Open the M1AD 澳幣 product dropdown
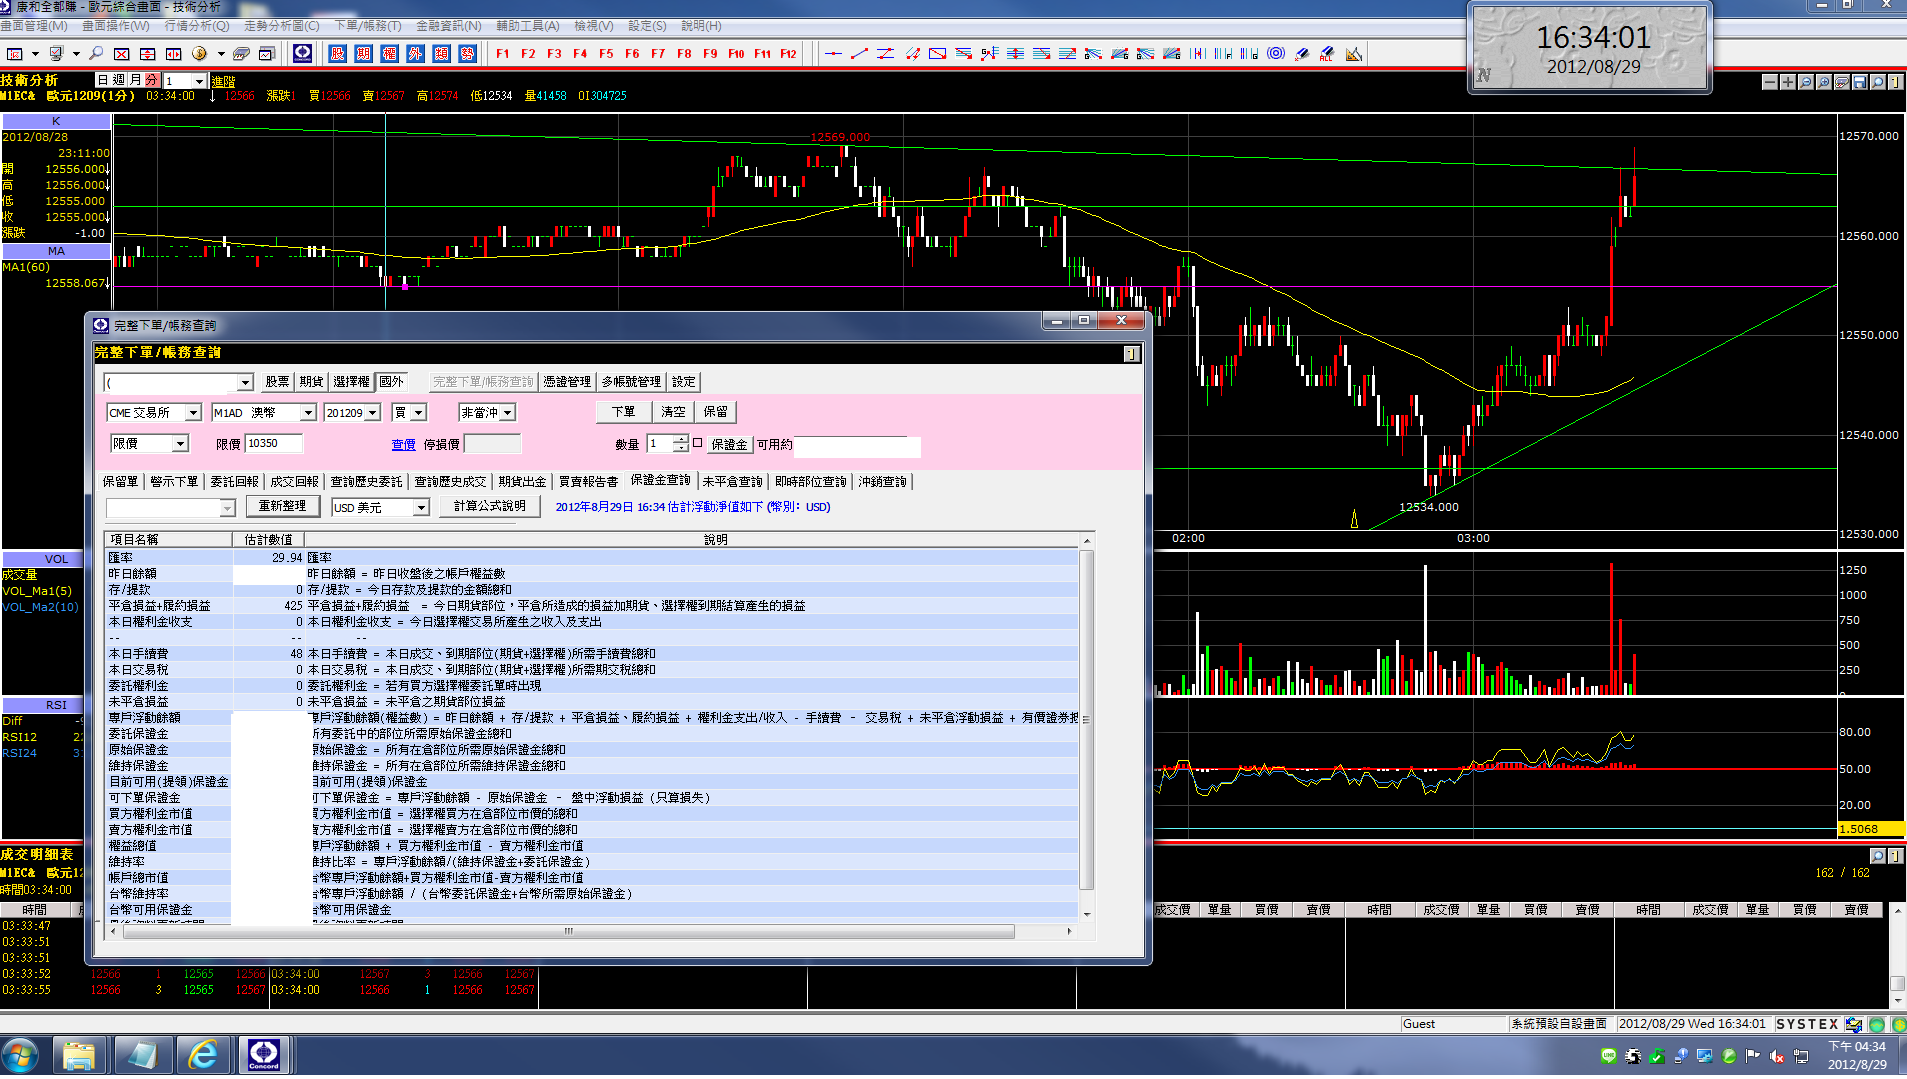This screenshot has width=1907, height=1079. (308, 413)
